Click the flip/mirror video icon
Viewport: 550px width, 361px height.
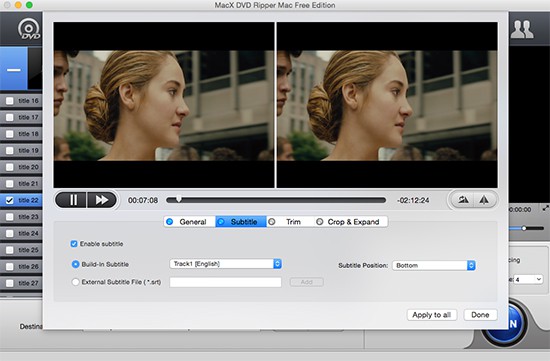click(x=484, y=200)
